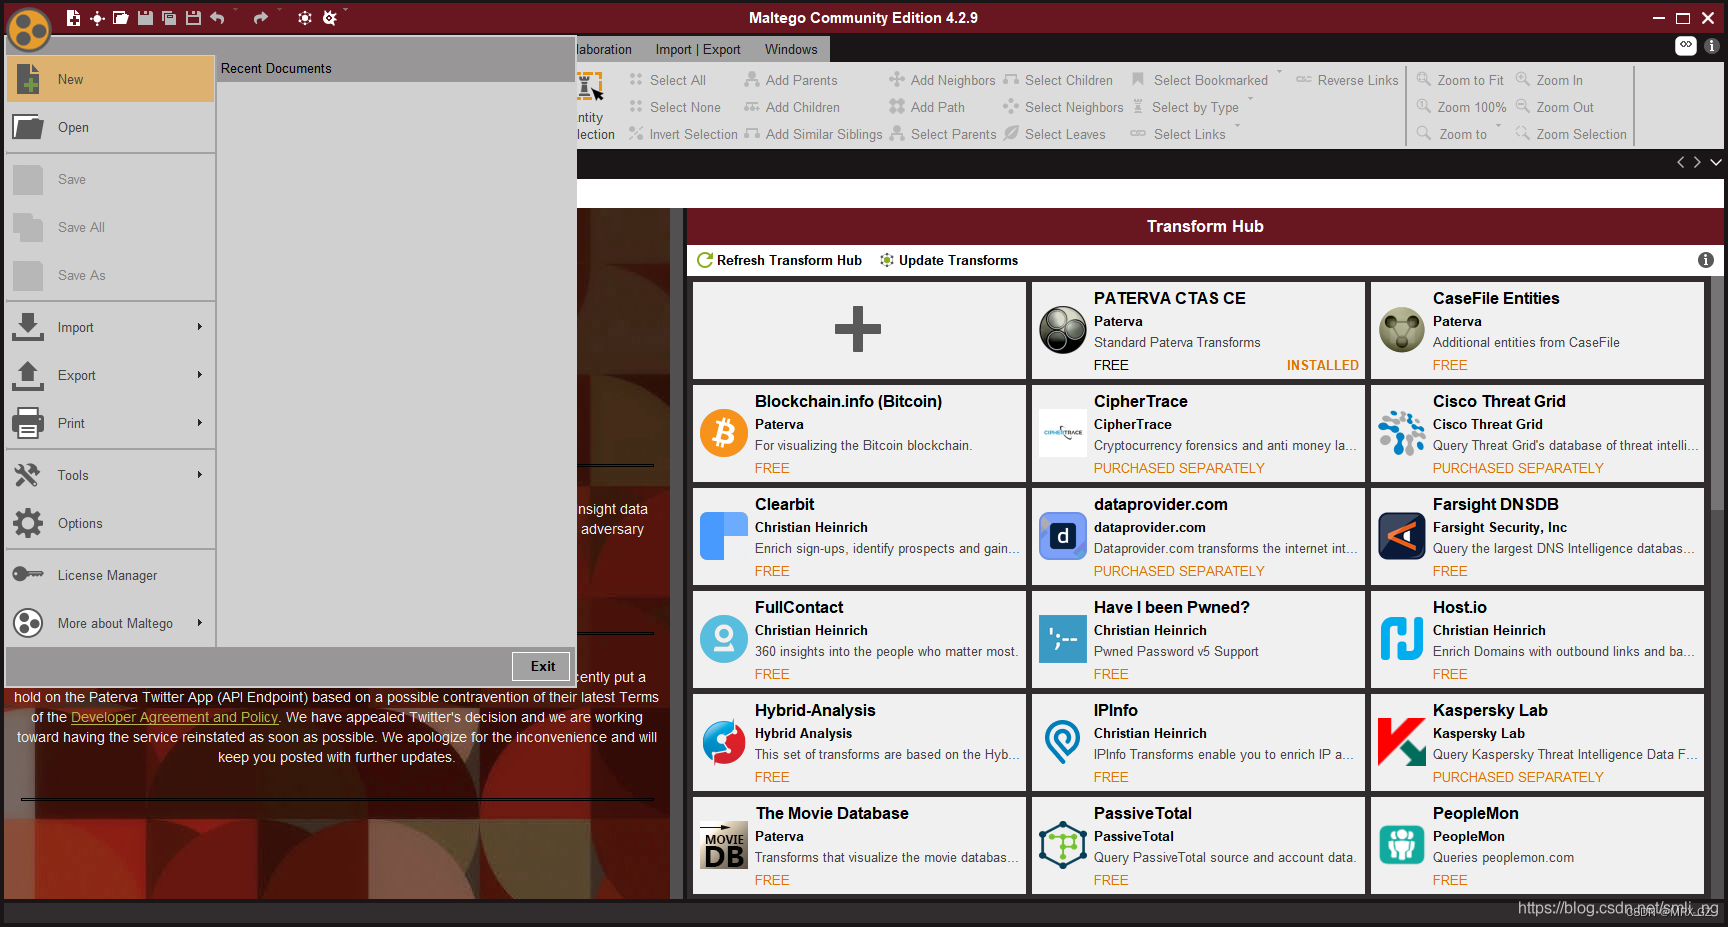Select IPInfo hub icon
The height and width of the screenshot is (927, 1728).
(1063, 742)
